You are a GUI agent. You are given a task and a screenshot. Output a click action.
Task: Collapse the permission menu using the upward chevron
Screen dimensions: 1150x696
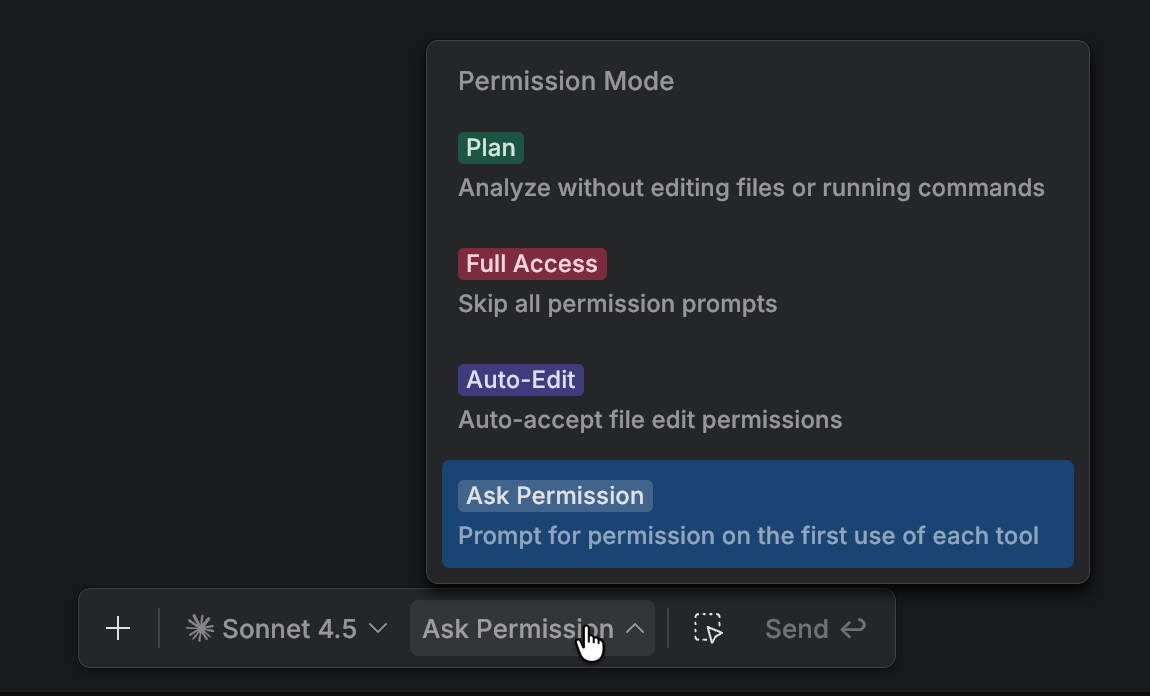click(x=636, y=628)
